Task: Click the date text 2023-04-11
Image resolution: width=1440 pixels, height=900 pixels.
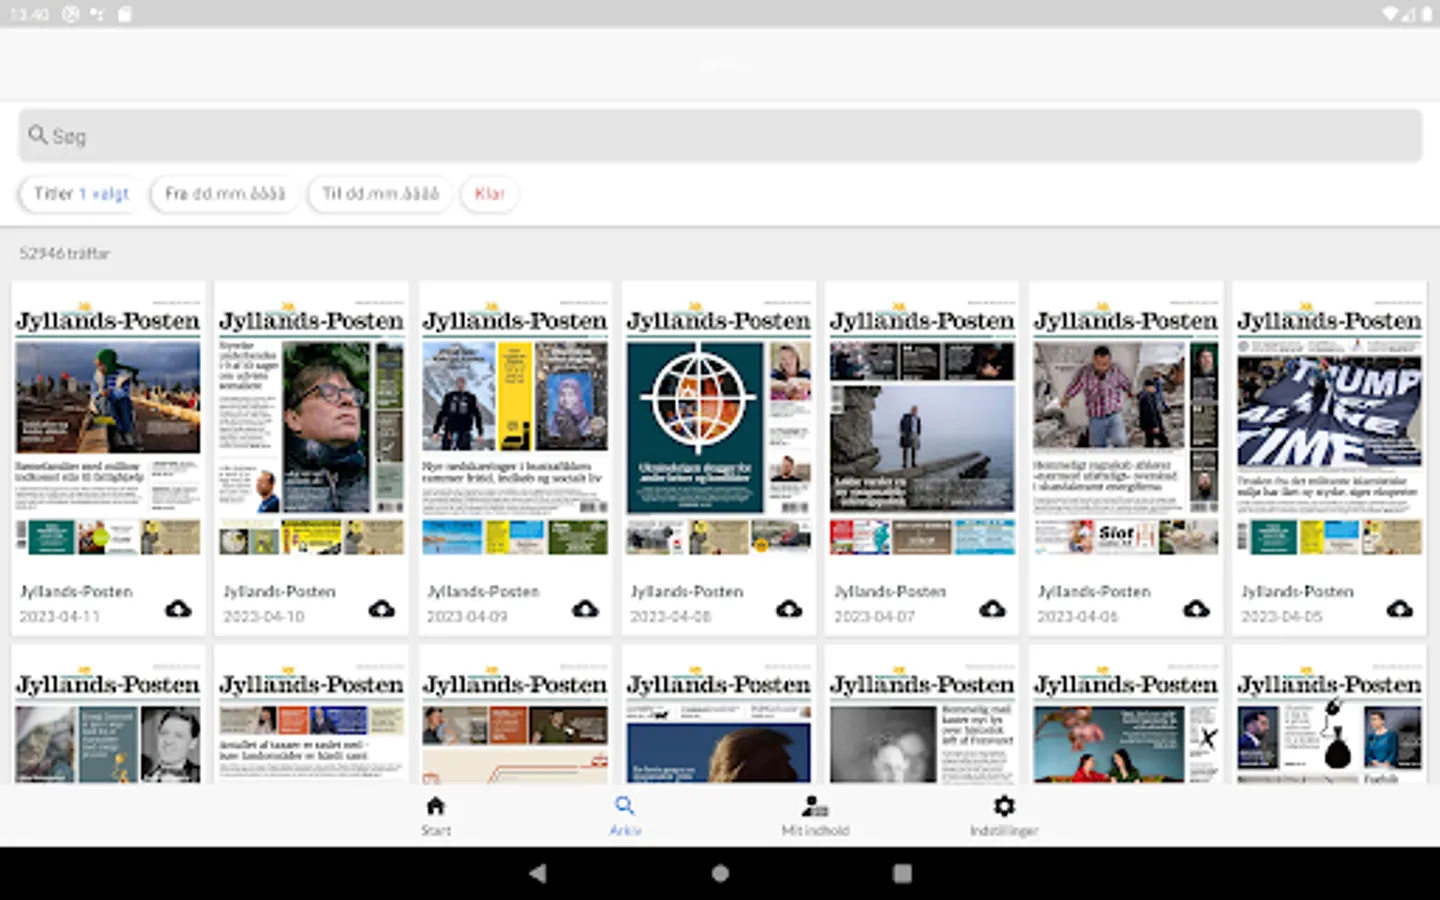Action: point(60,617)
